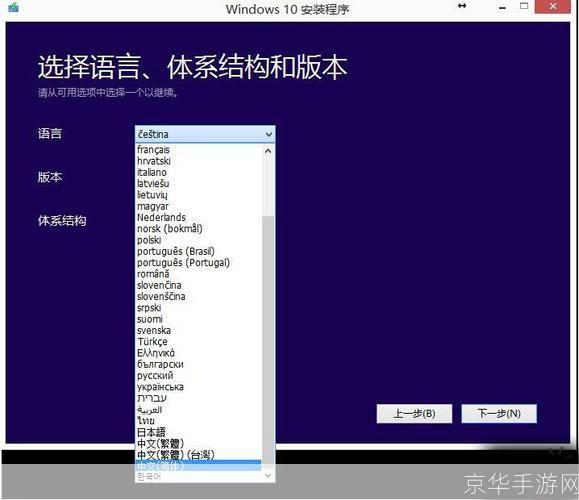579x500 pixels.
Task: Click the setup app icon in title bar
Action: [x=13, y=7]
